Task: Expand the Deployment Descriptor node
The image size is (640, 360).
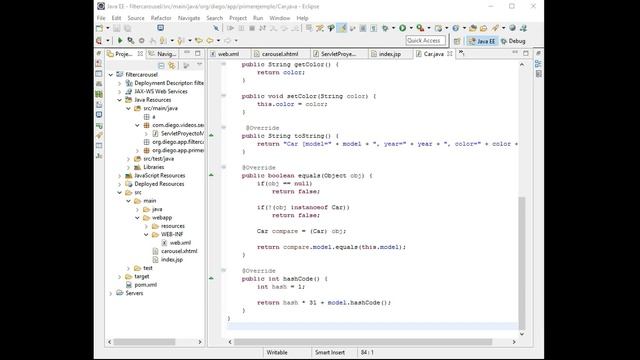Action: coord(120,83)
